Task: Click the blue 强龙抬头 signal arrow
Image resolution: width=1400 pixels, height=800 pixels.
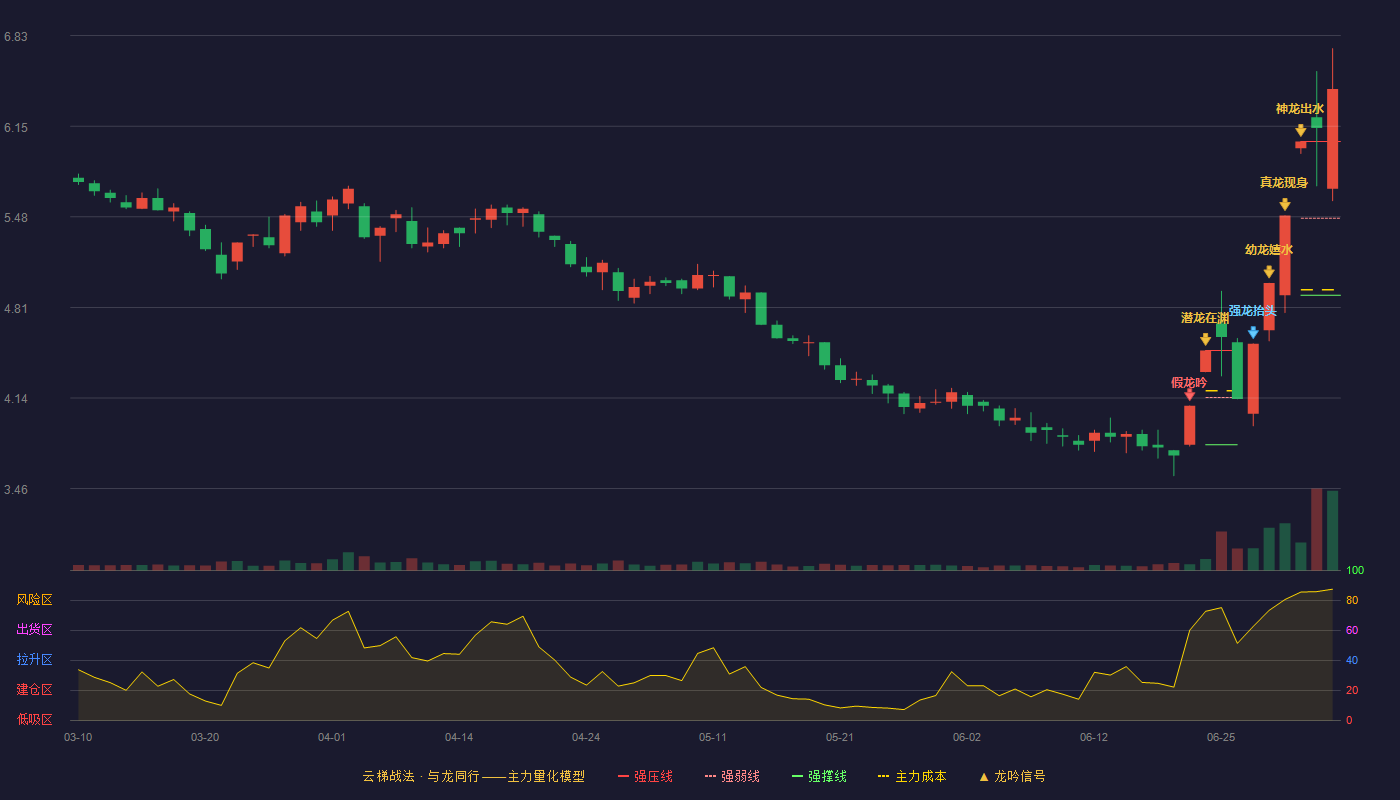Action: [x=1253, y=333]
